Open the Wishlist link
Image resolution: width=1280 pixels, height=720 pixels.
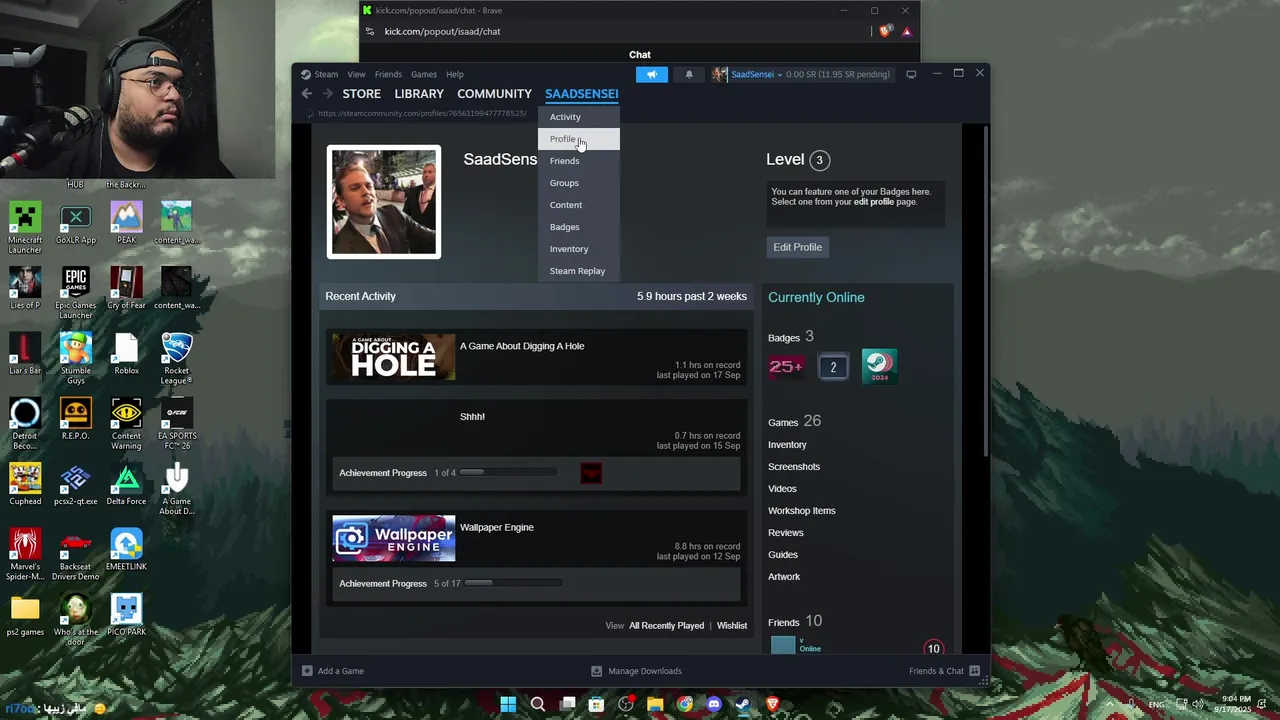coord(732,626)
